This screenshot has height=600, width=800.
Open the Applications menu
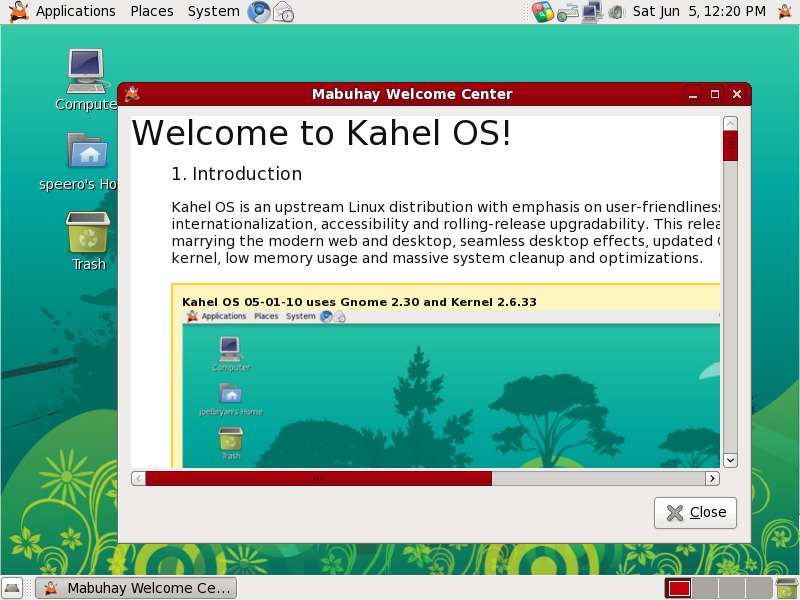tap(75, 11)
